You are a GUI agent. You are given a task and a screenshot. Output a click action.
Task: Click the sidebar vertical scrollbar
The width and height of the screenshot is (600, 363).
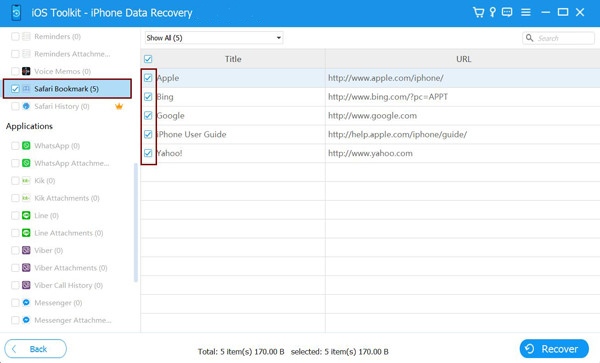tap(135, 223)
